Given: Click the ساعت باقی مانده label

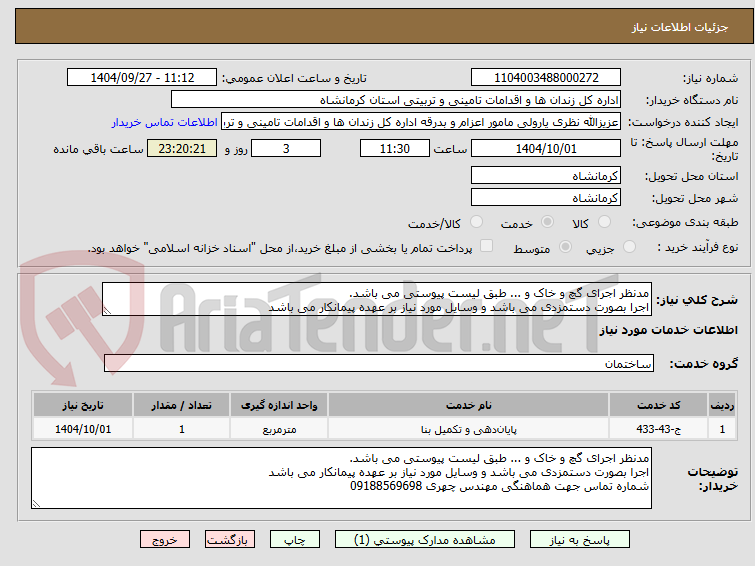Looking at the screenshot, I should (98, 149).
